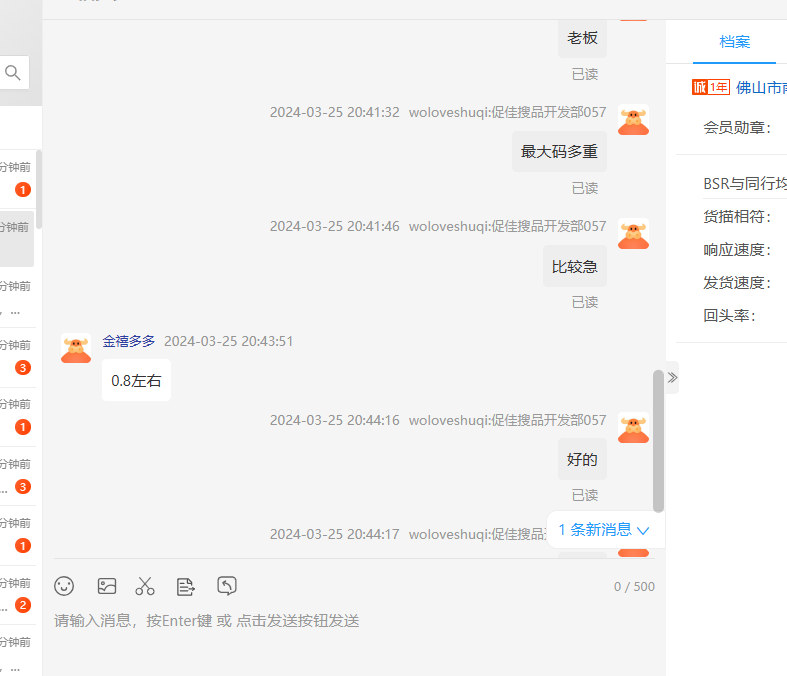Open the quick reply phrases icon
This screenshot has height=676, width=787.
pos(186,586)
